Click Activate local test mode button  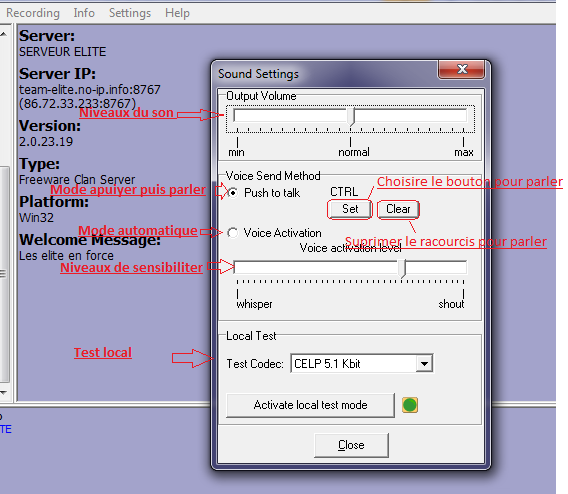310,405
